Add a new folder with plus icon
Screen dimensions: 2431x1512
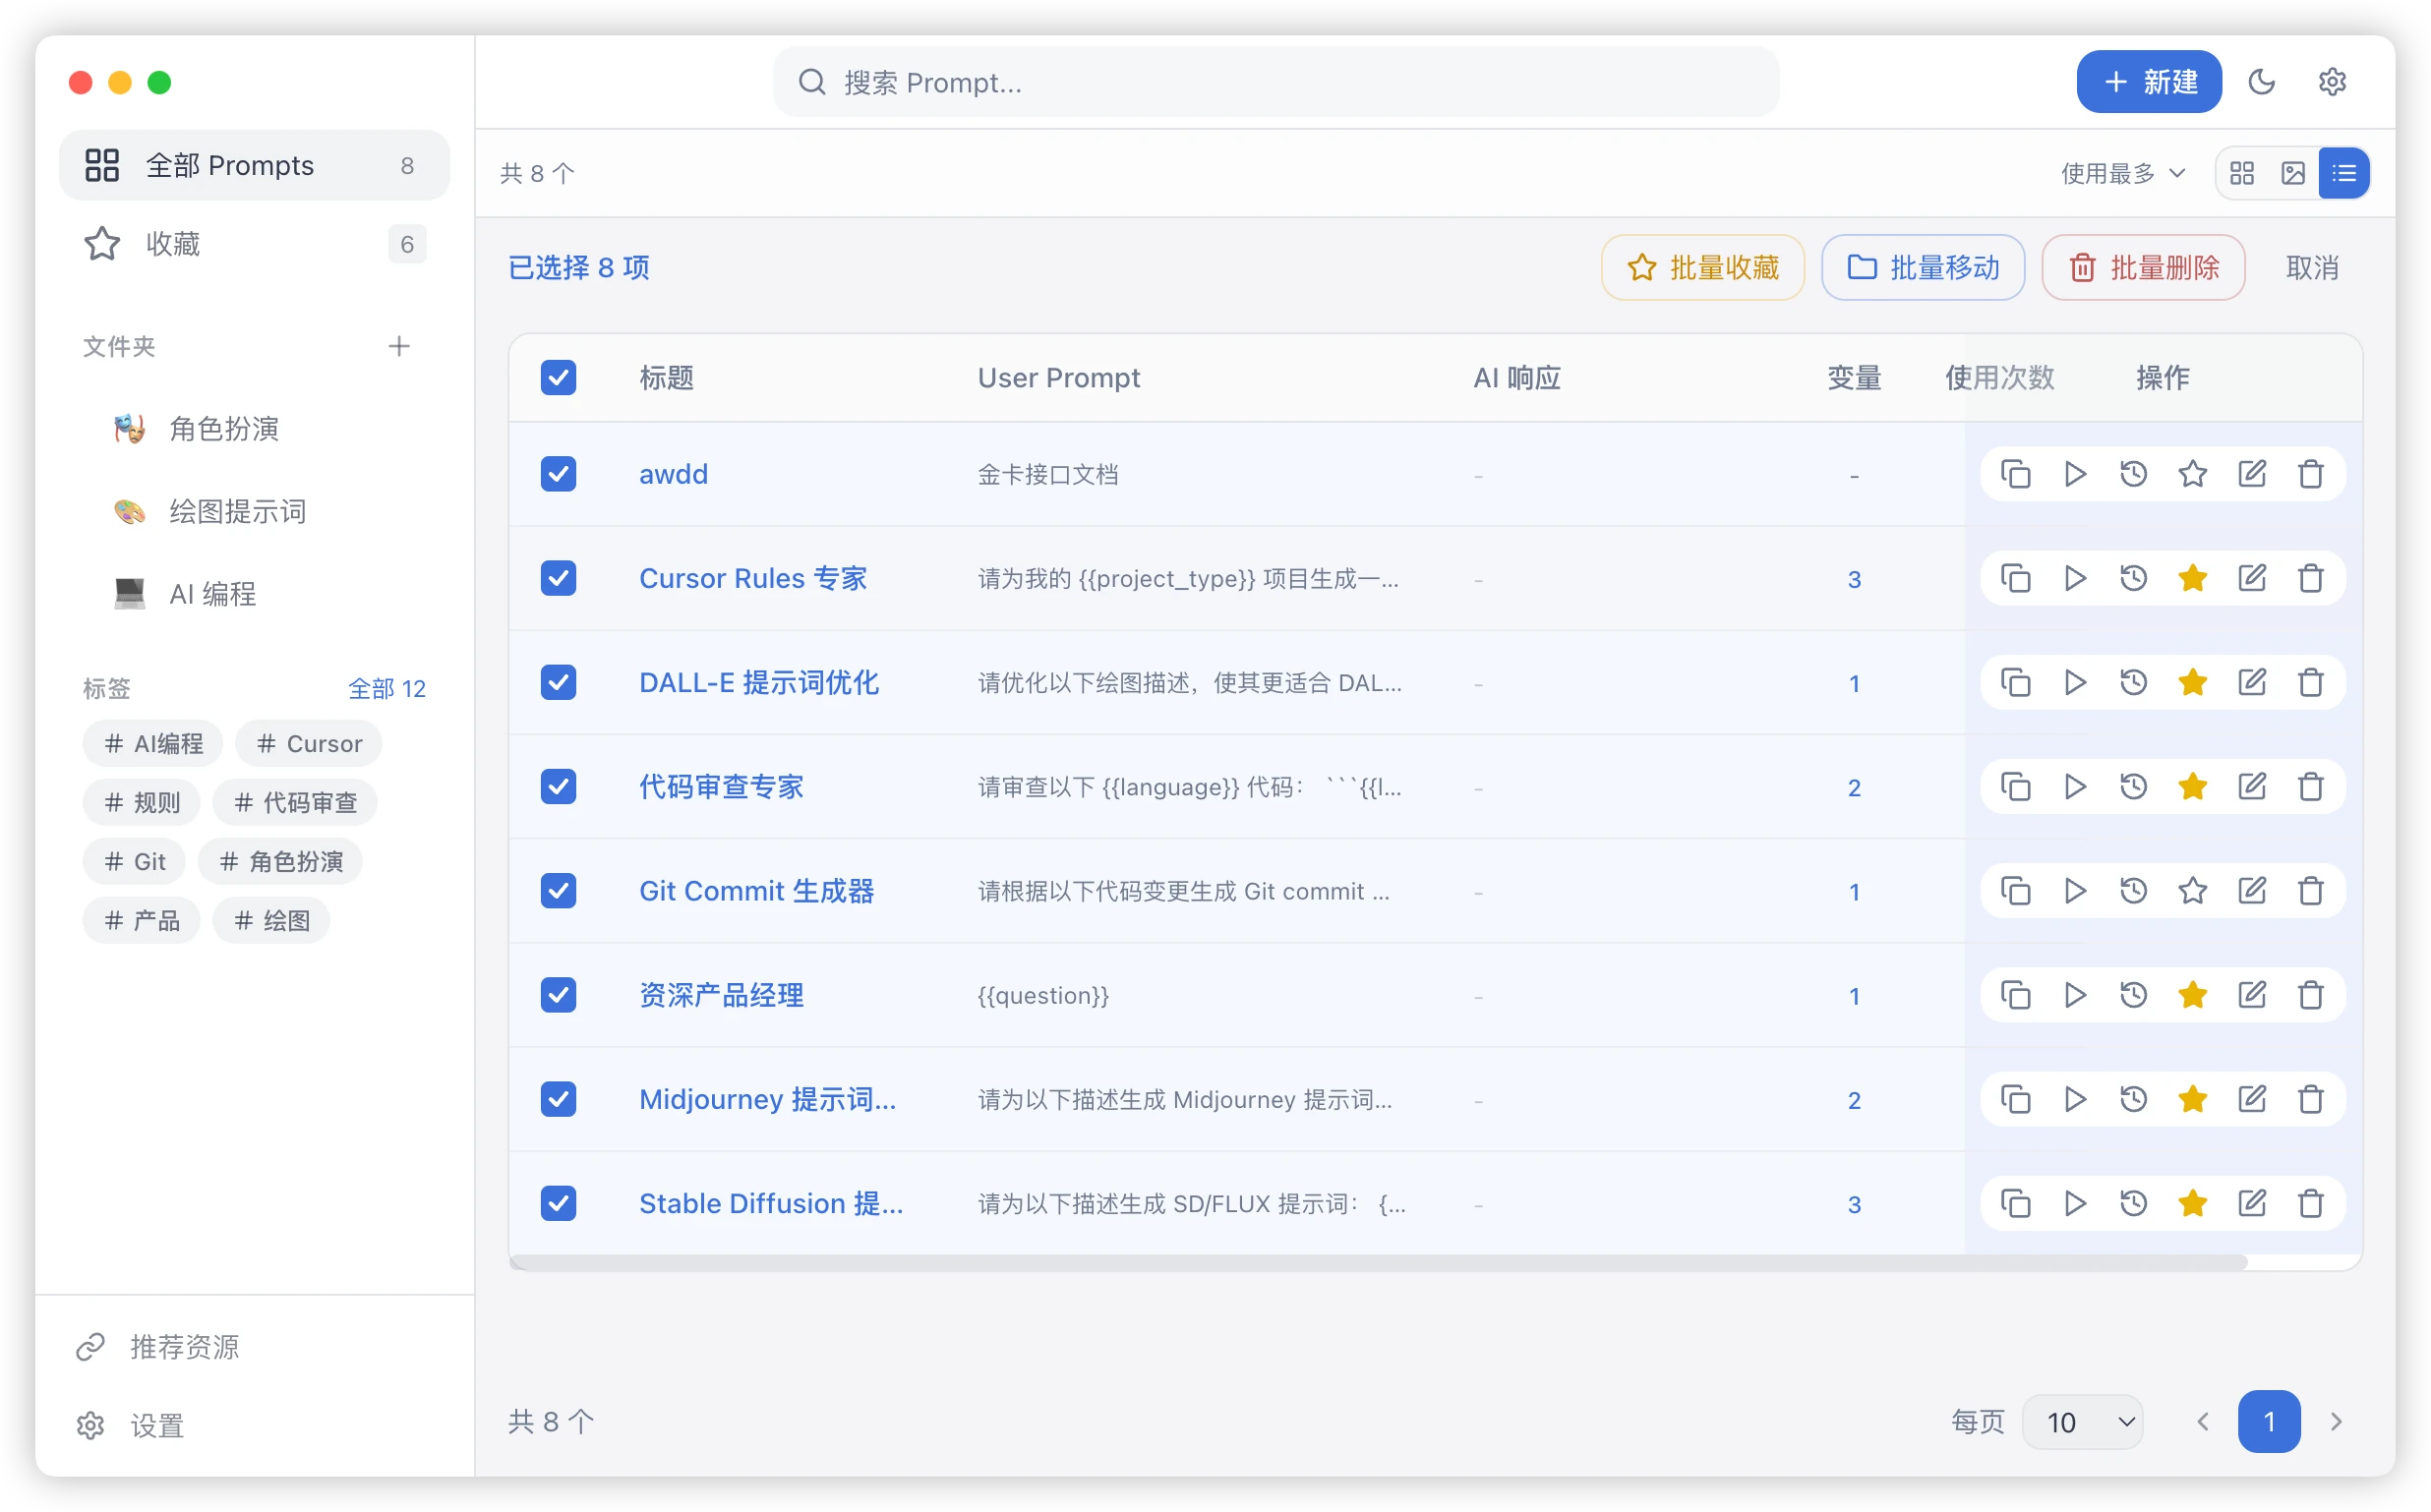(399, 346)
